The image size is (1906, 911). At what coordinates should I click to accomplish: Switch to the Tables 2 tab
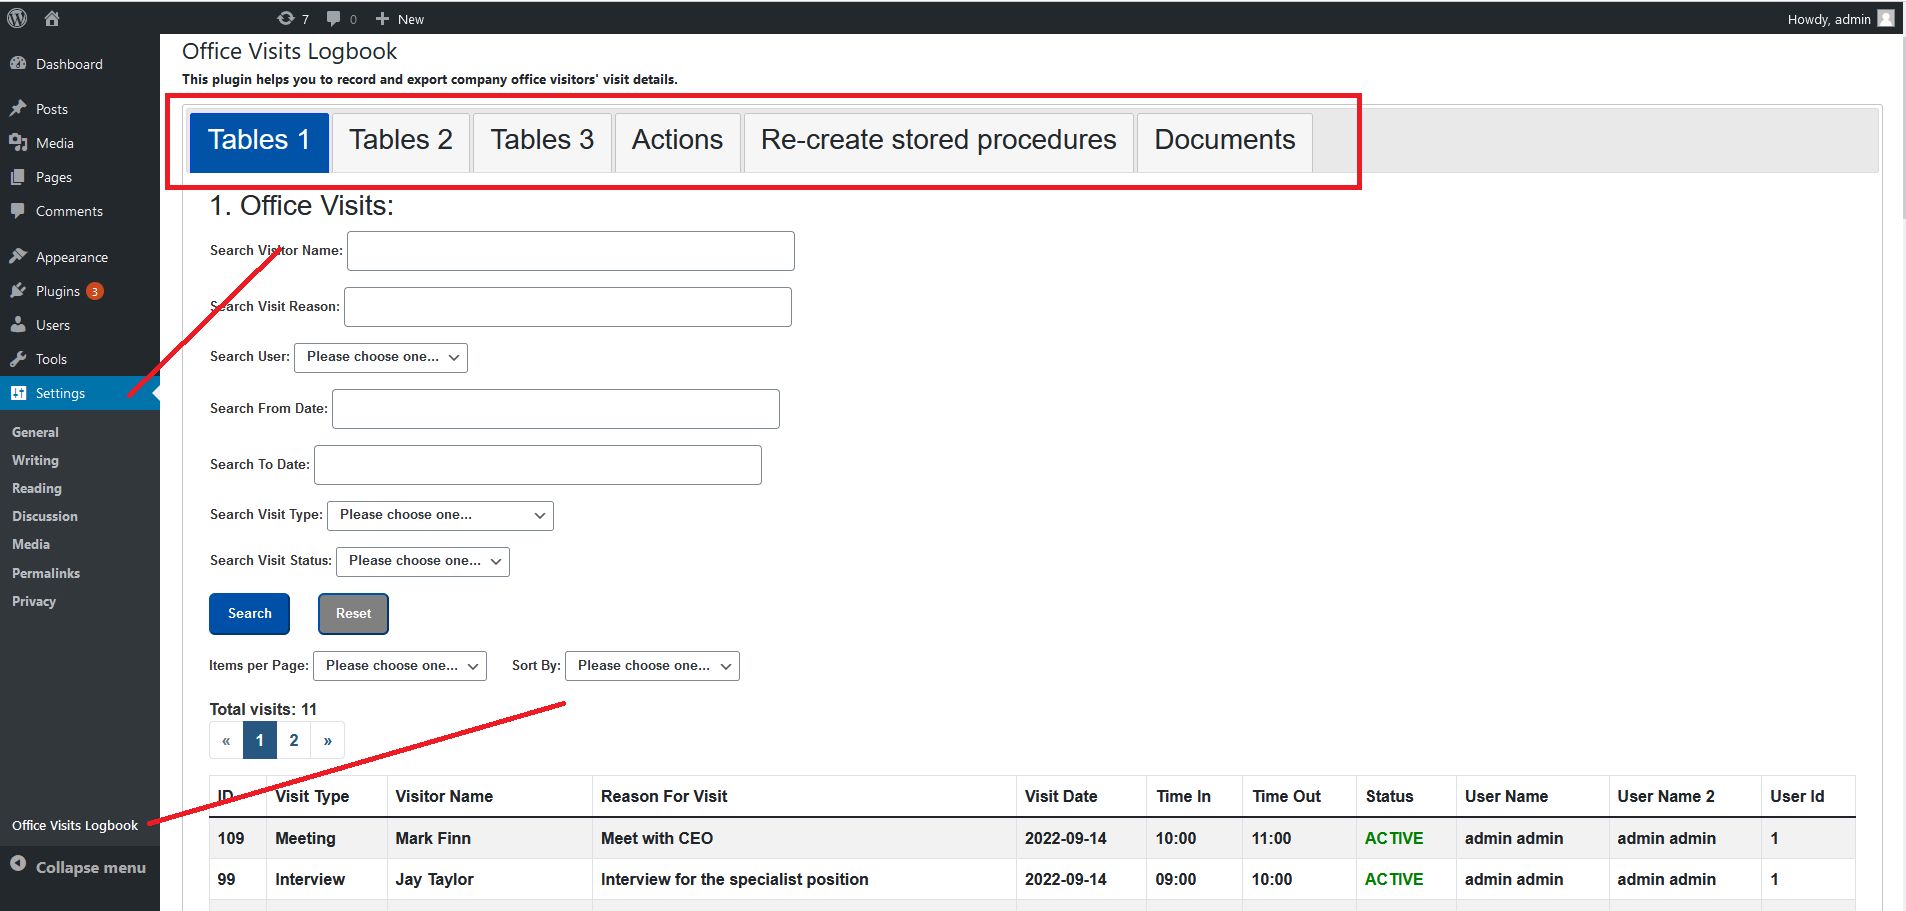401,141
